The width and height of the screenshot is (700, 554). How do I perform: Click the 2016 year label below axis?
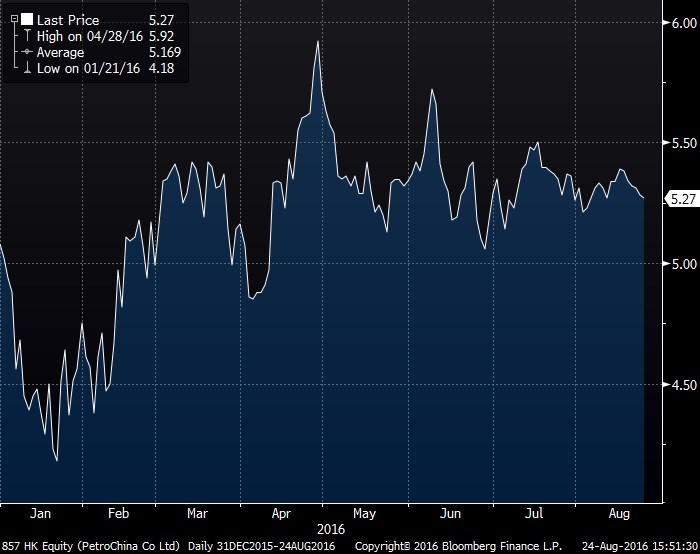pyautogui.click(x=330, y=527)
